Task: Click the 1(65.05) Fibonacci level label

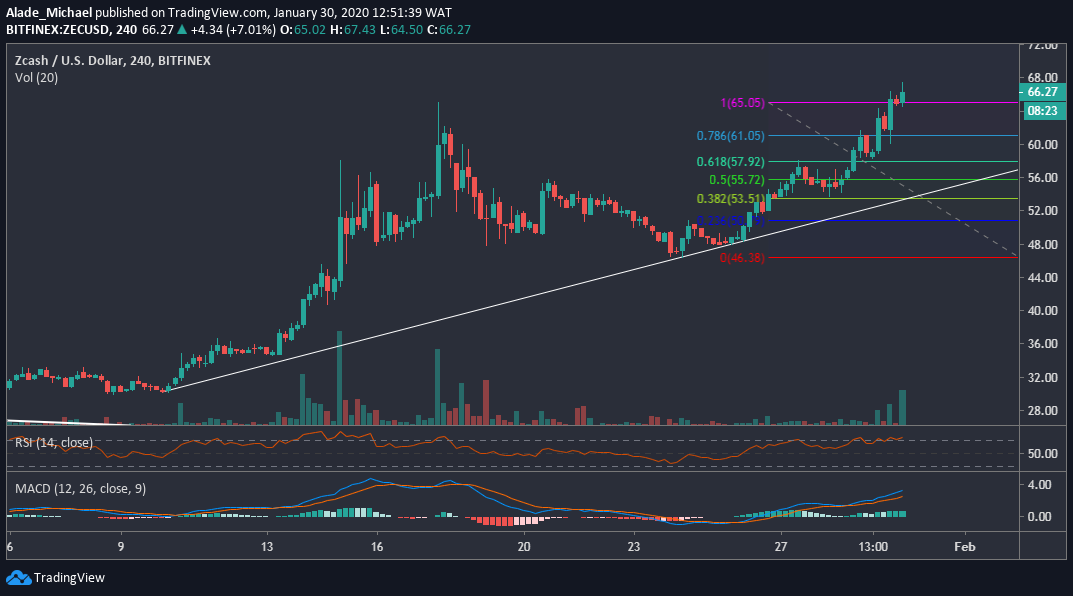Action: coord(741,103)
